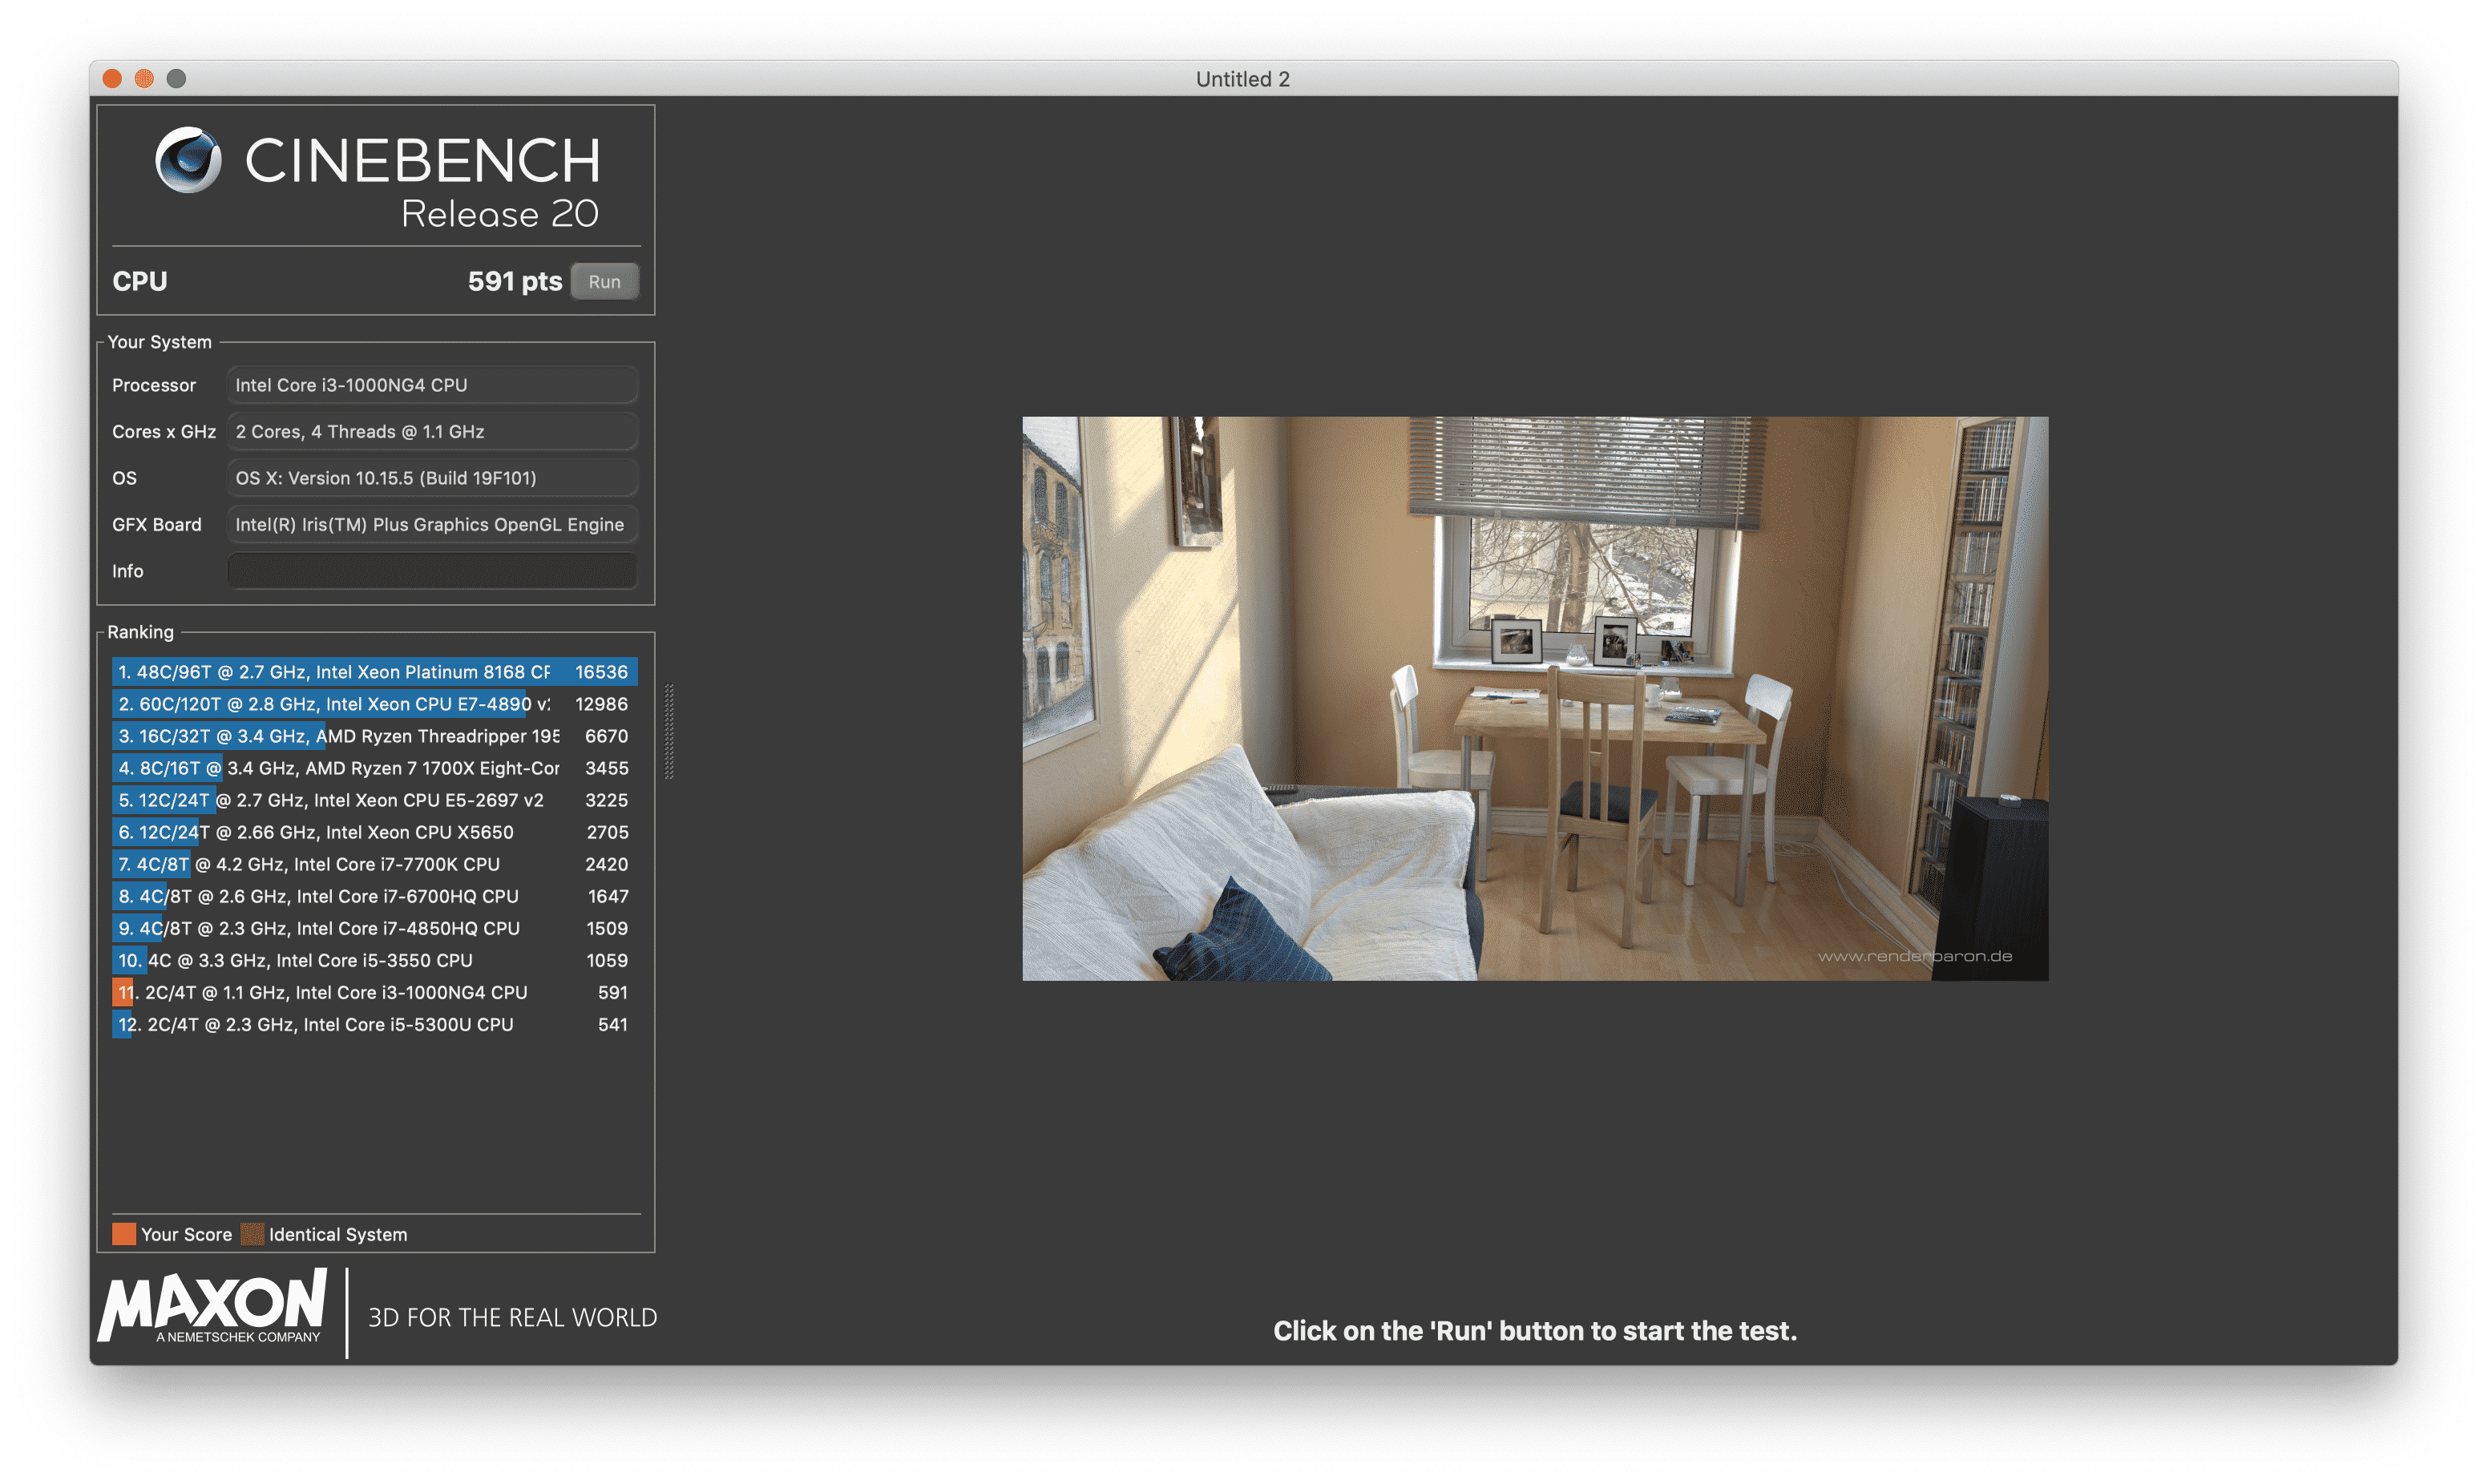Click the red close window button

coord(112,79)
